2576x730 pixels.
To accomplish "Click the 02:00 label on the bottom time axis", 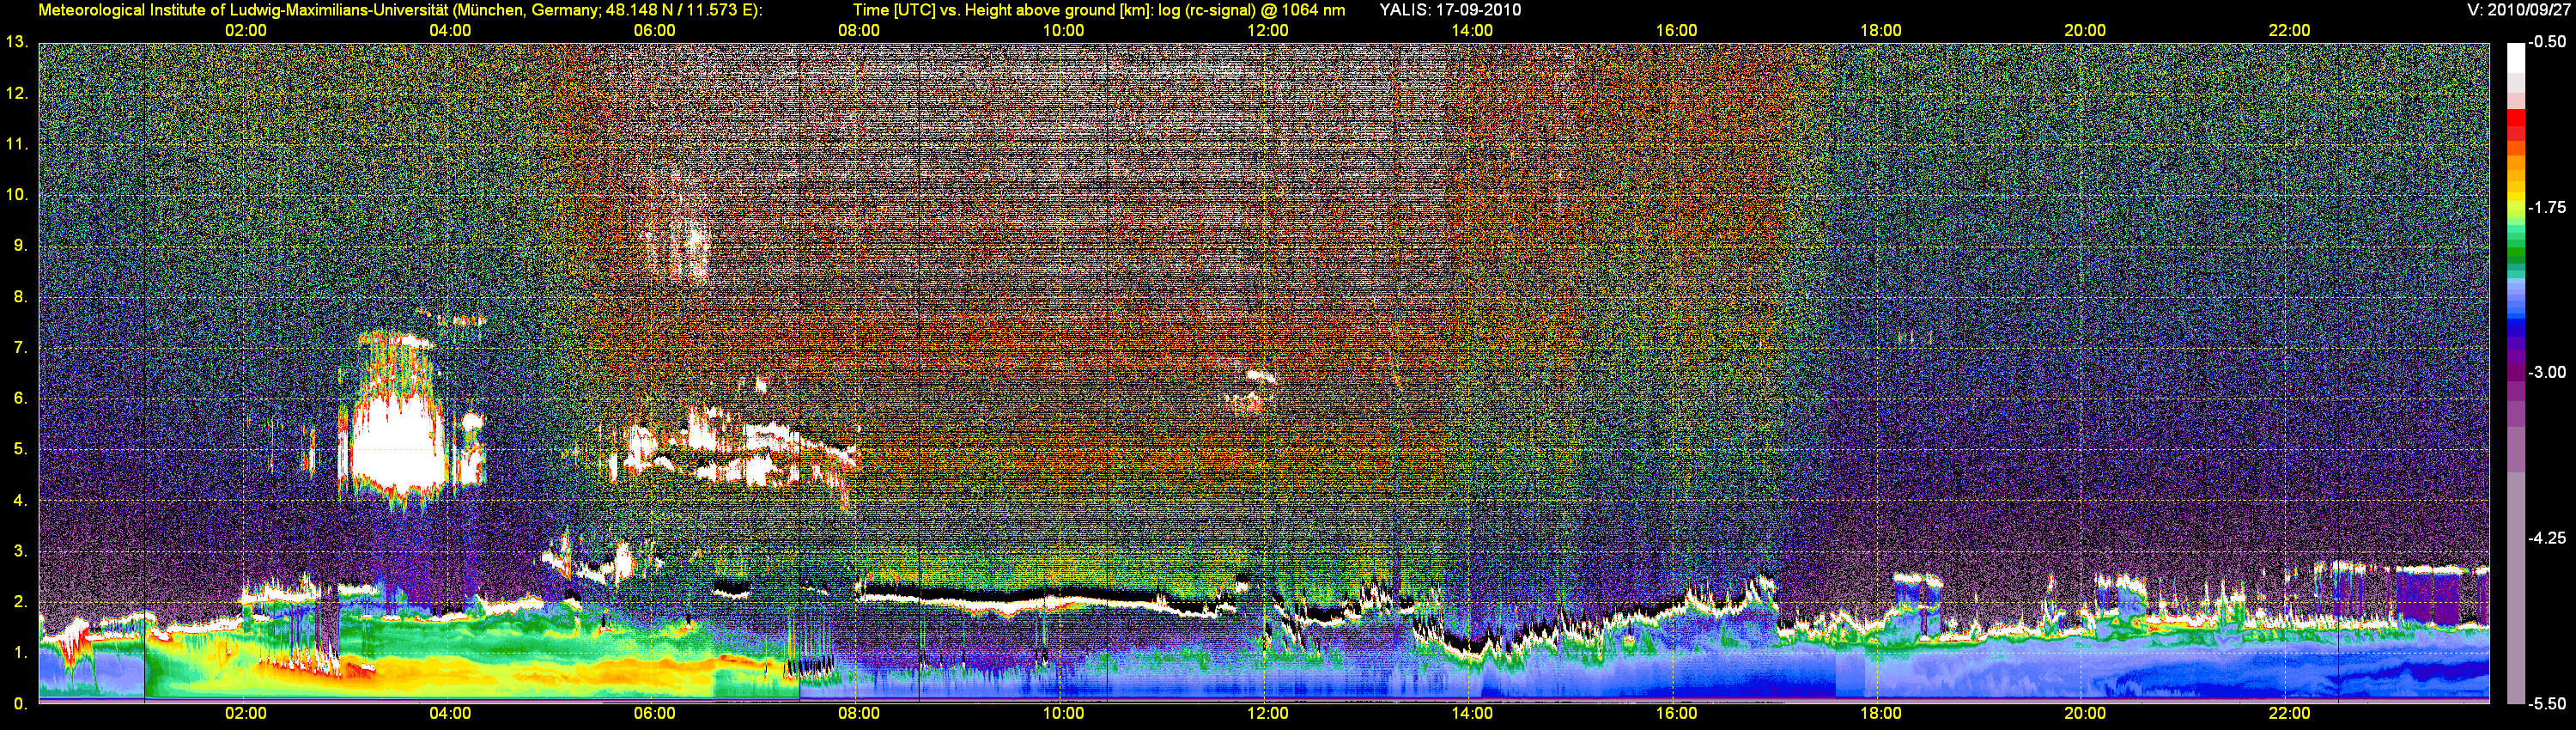I will tap(246, 714).
